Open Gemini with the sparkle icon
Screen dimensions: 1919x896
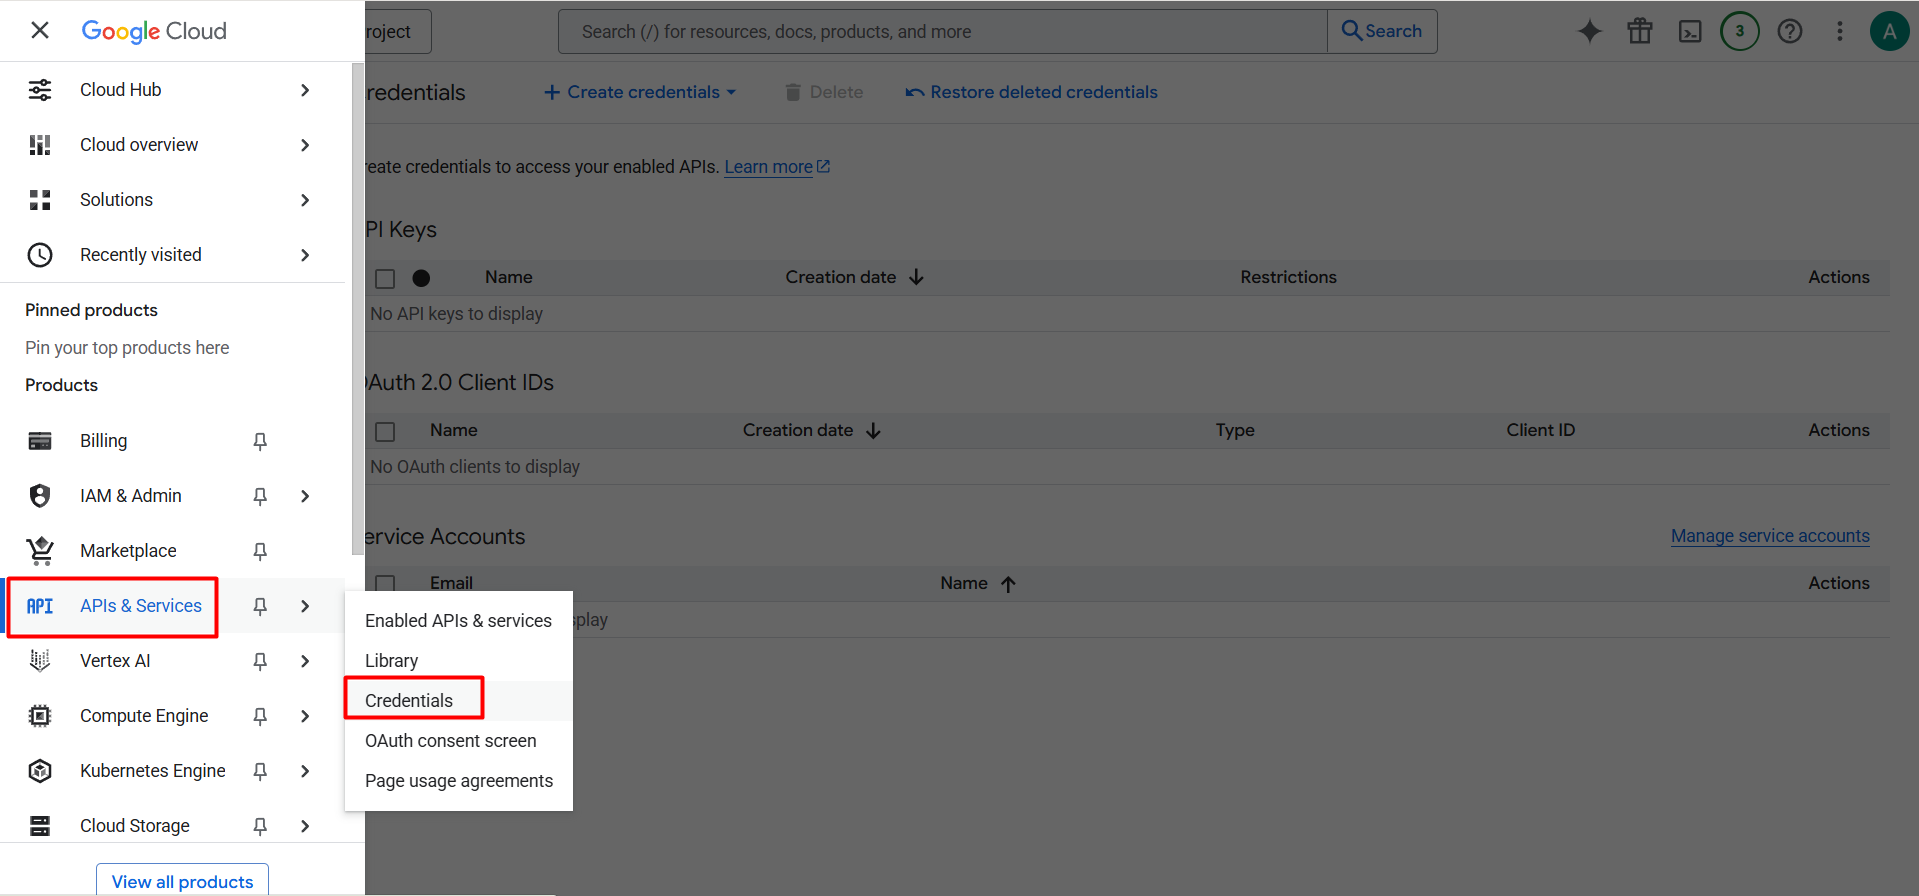1590,31
